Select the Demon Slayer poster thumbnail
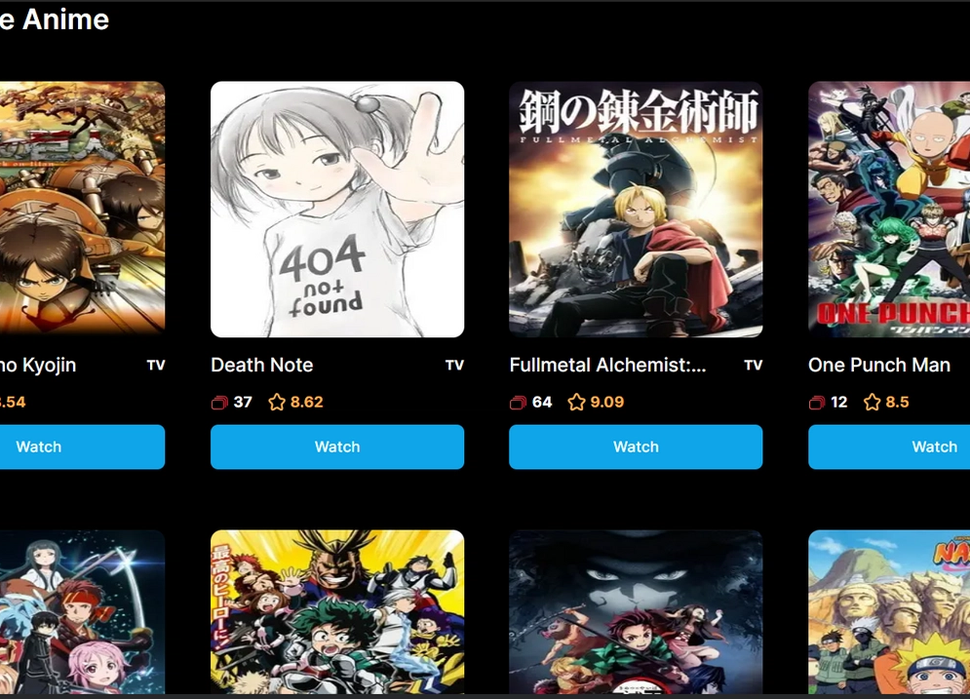The image size is (970, 699). pyautogui.click(x=636, y=611)
